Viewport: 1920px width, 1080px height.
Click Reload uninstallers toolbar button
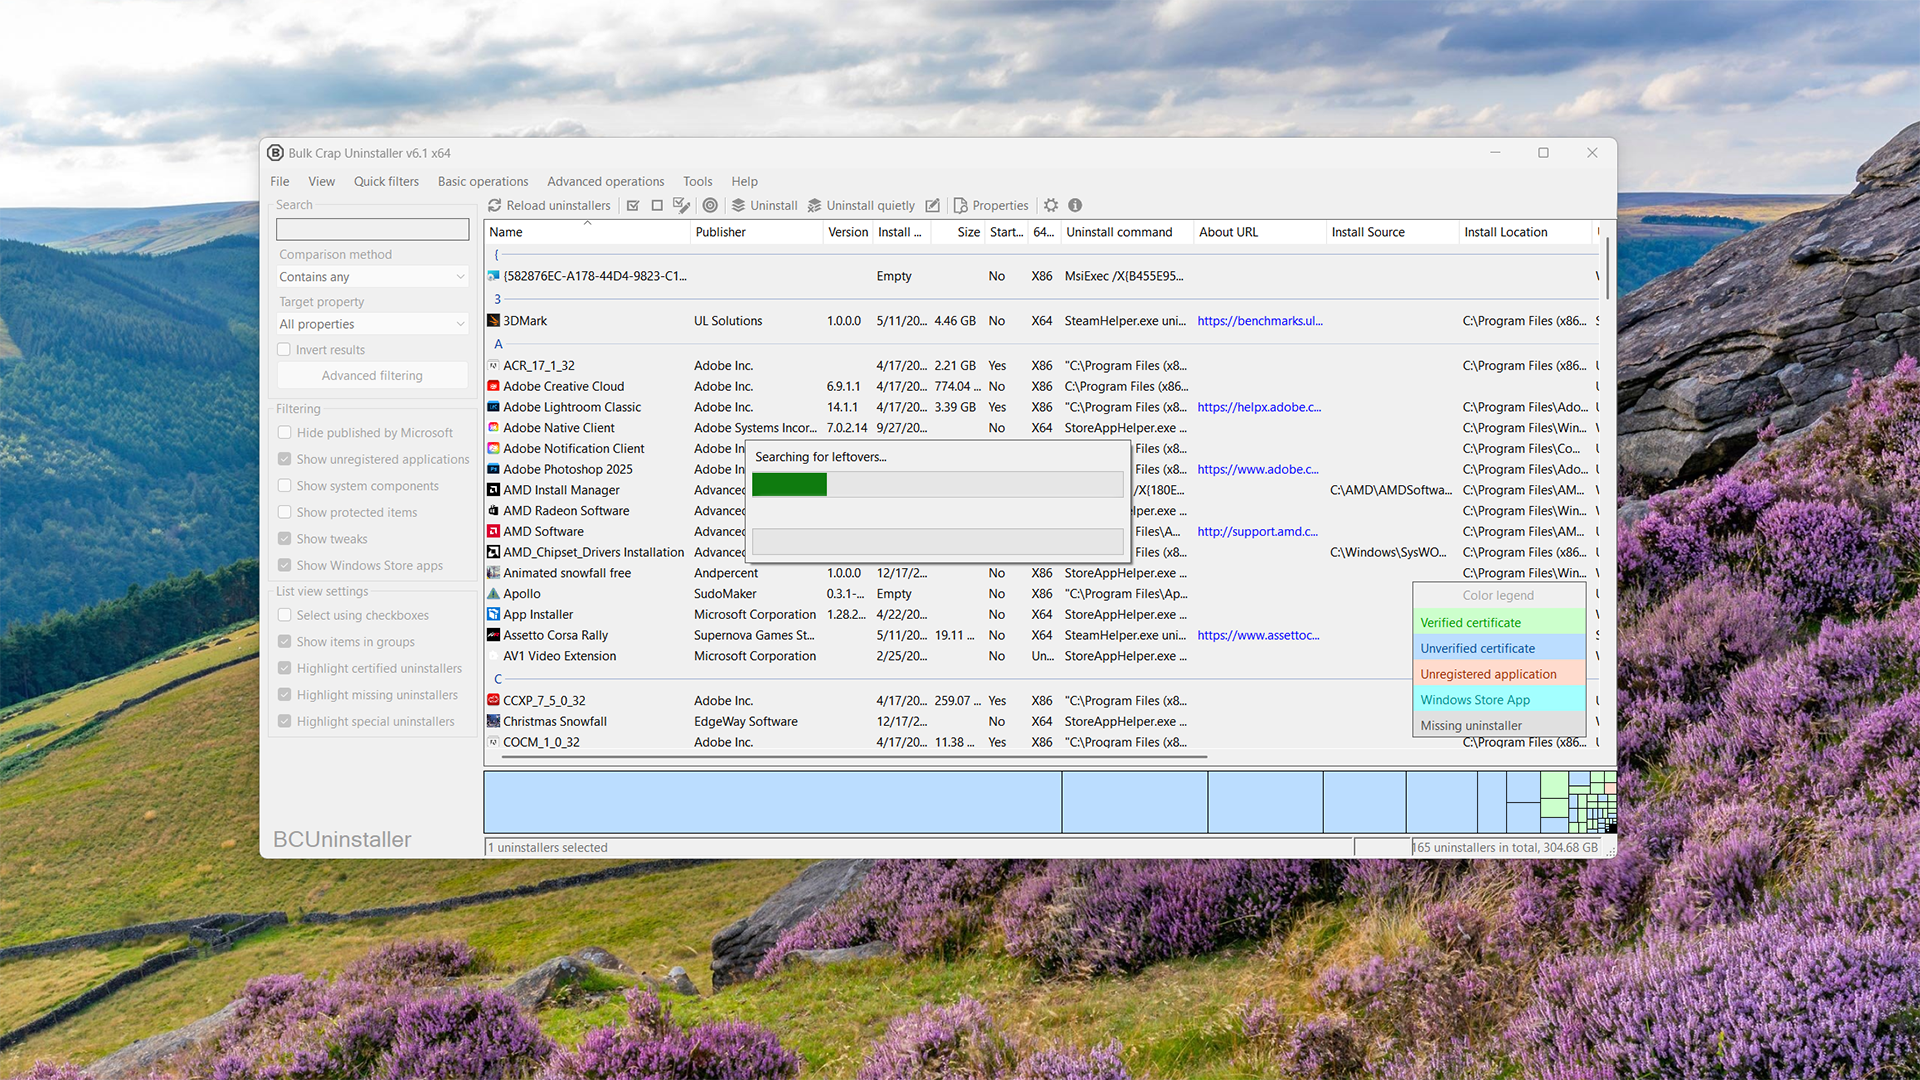point(549,205)
